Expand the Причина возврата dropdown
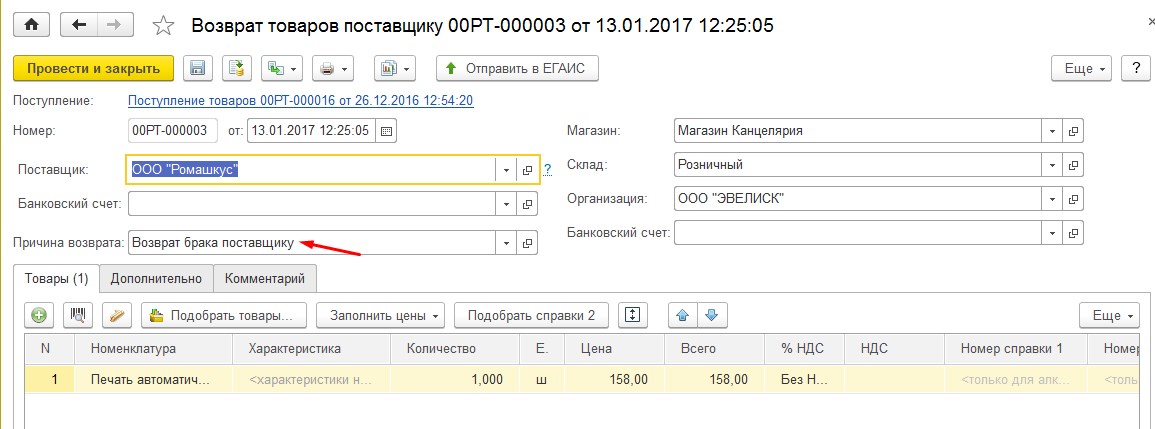1155x429 pixels. [506, 243]
